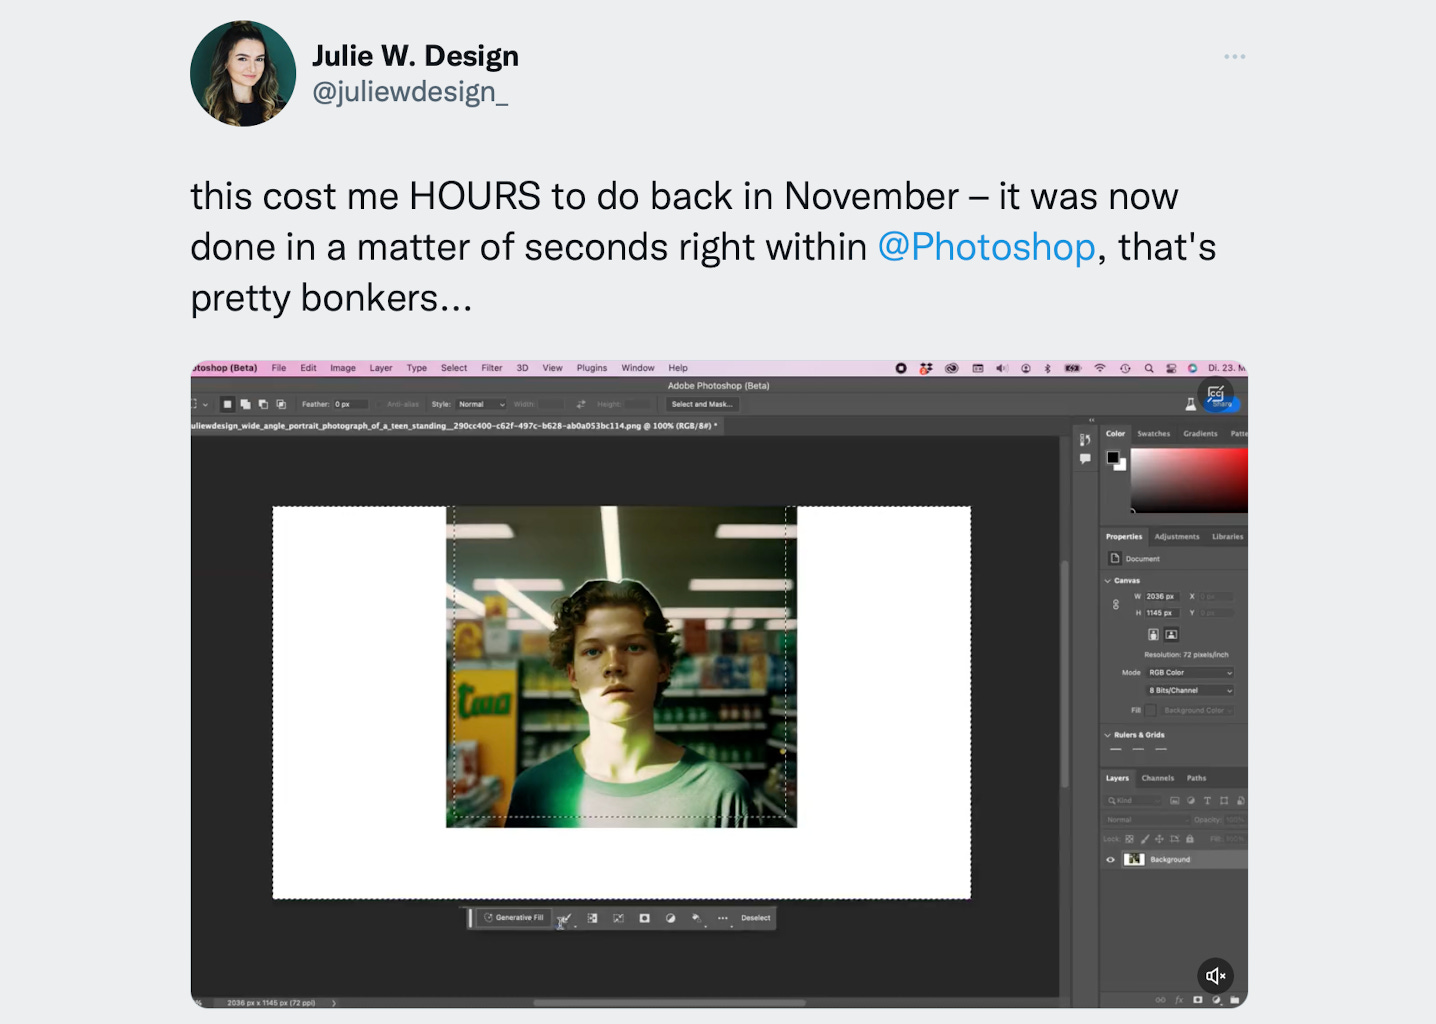Switch to the Channels tab
This screenshot has width=1436, height=1024.
pyautogui.click(x=1158, y=778)
